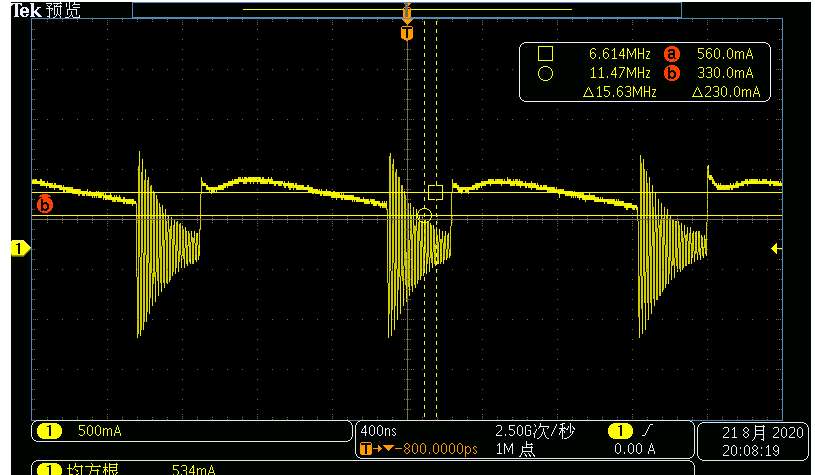Click the red cursor b badge in readout
Image resolution: width=815 pixels, height=475 pixels.
click(x=672, y=73)
